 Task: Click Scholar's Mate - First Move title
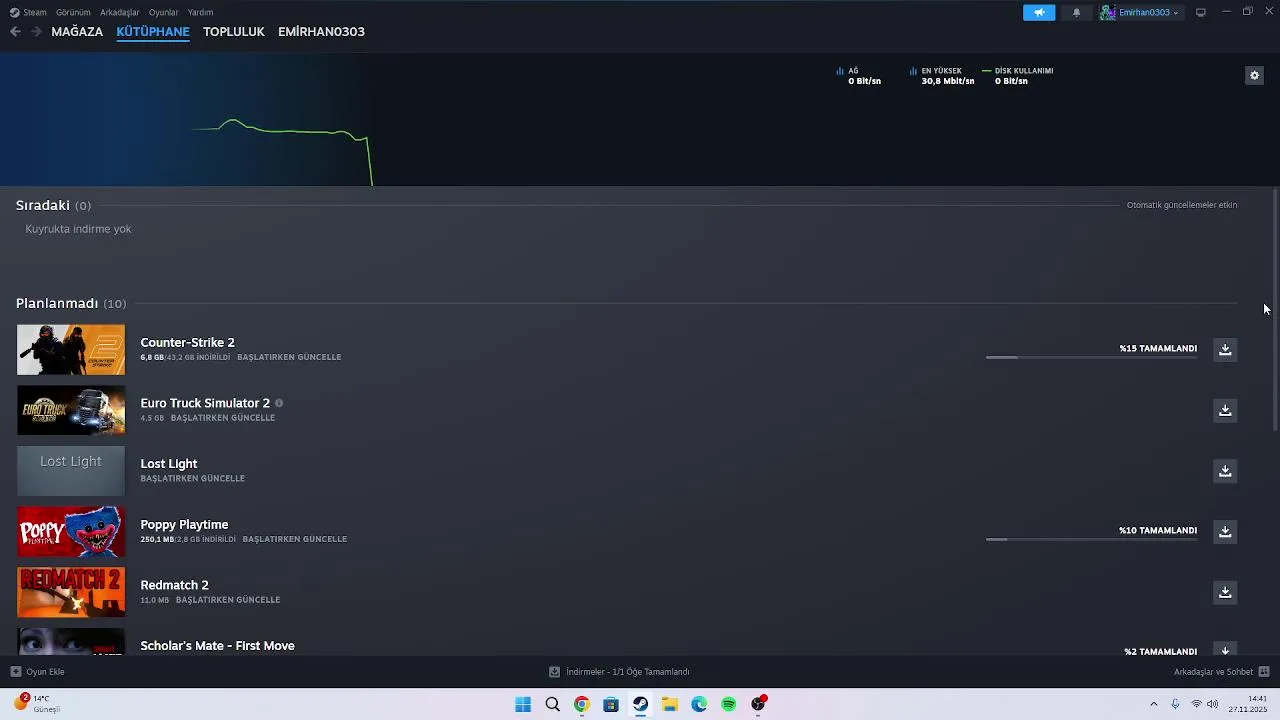[x=217, y=646]
